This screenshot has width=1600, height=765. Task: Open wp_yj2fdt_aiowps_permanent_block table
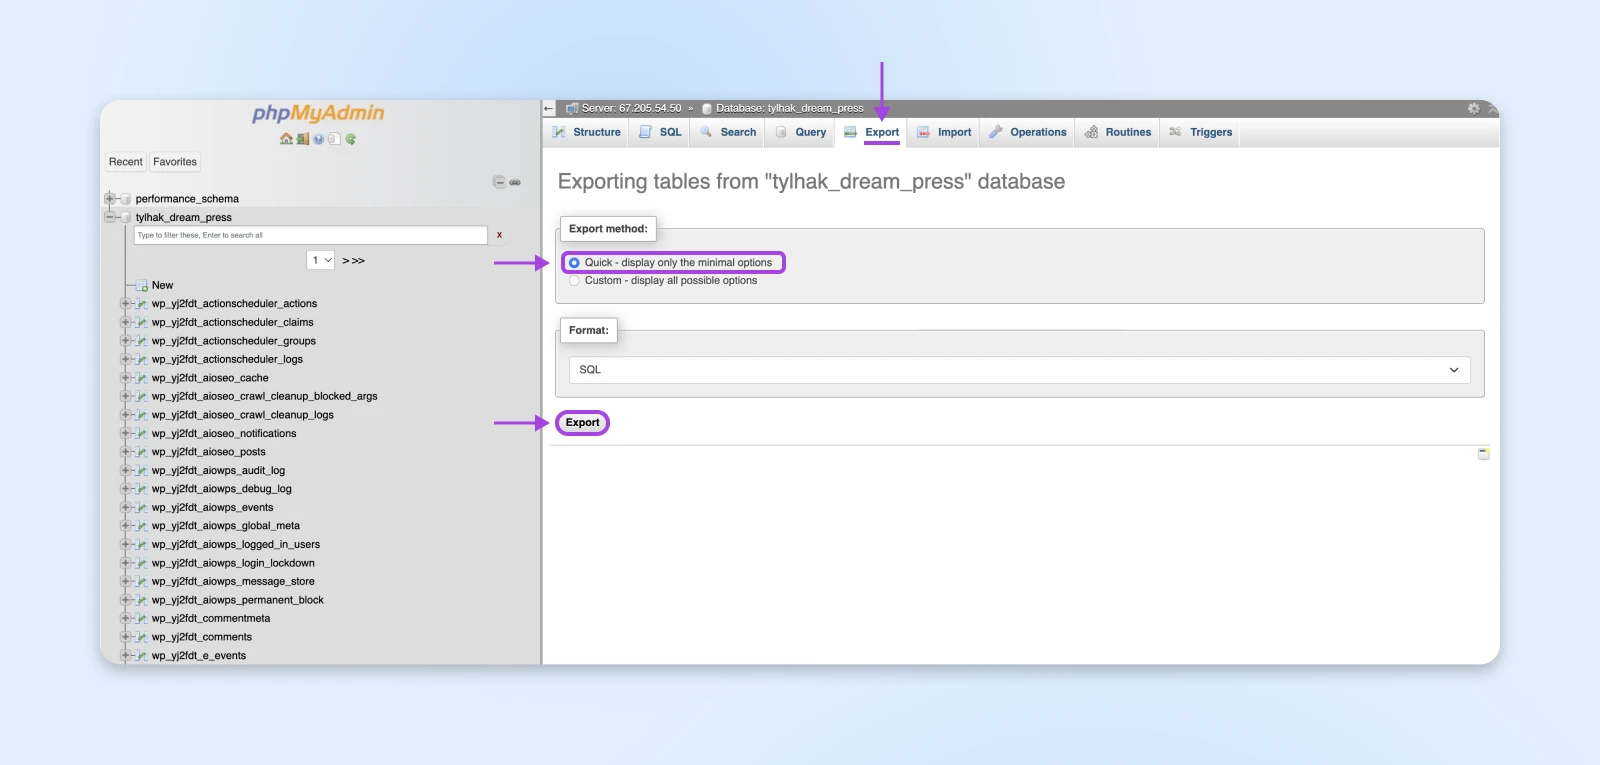(238, 600)
